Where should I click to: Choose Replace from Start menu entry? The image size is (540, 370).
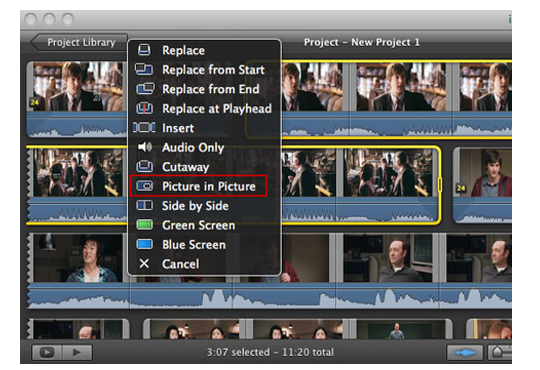click(x=205, y=70)
